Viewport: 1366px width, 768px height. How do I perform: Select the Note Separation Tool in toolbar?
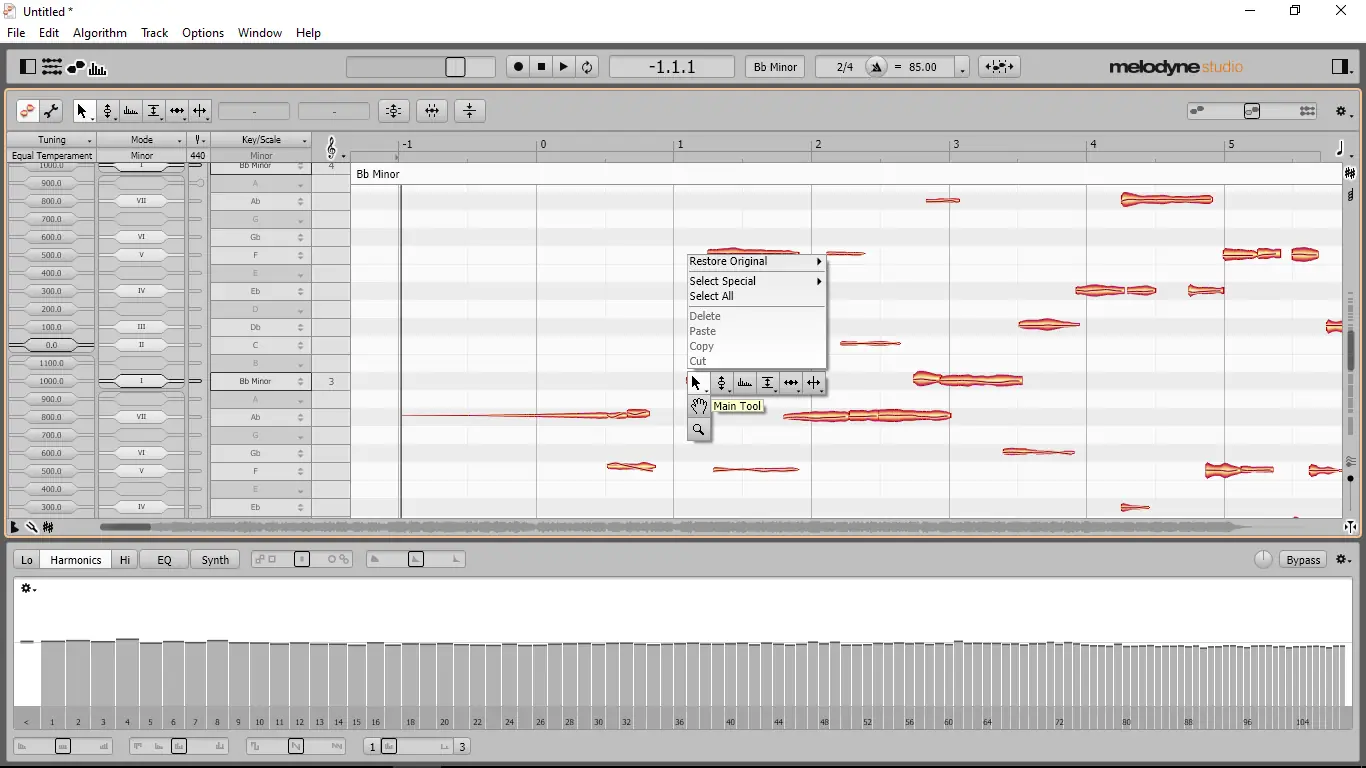(200, 111)
